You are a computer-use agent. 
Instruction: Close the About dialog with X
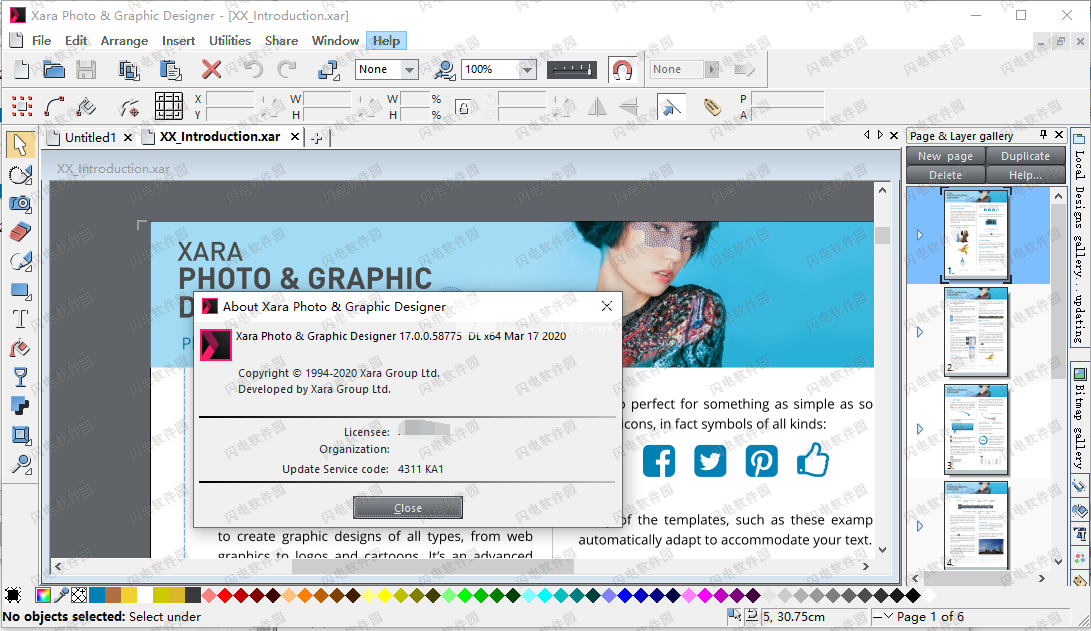(607, 306)
